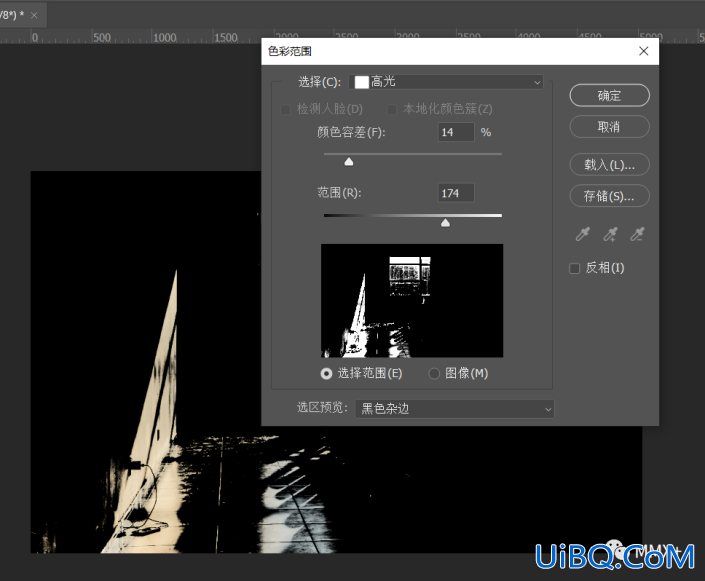Click 确定 to confirm color range
705x581 pixels.
pyautogui.click(x=609, y=95)
